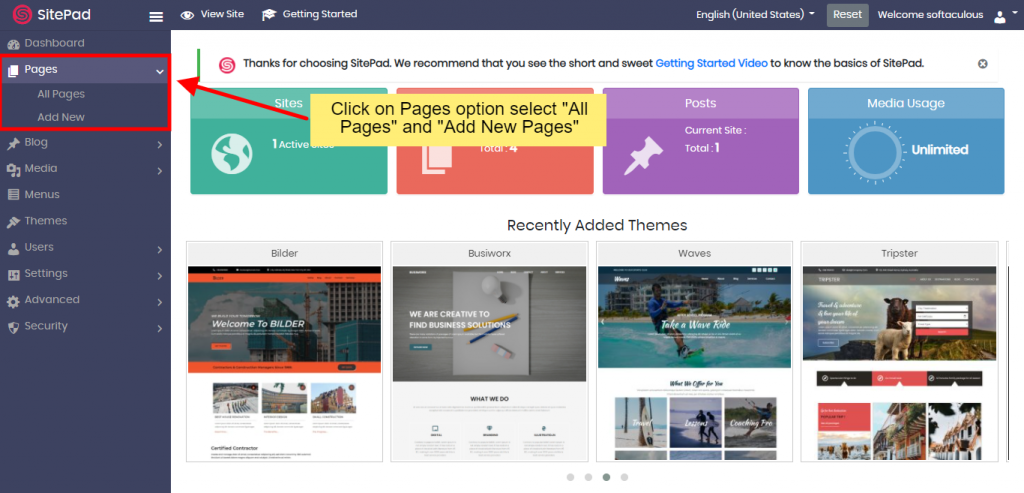Click the SitePad logo icon
Image resolution: width=1024 pixels, height=493 pixels.
click(x=19, y=16)
